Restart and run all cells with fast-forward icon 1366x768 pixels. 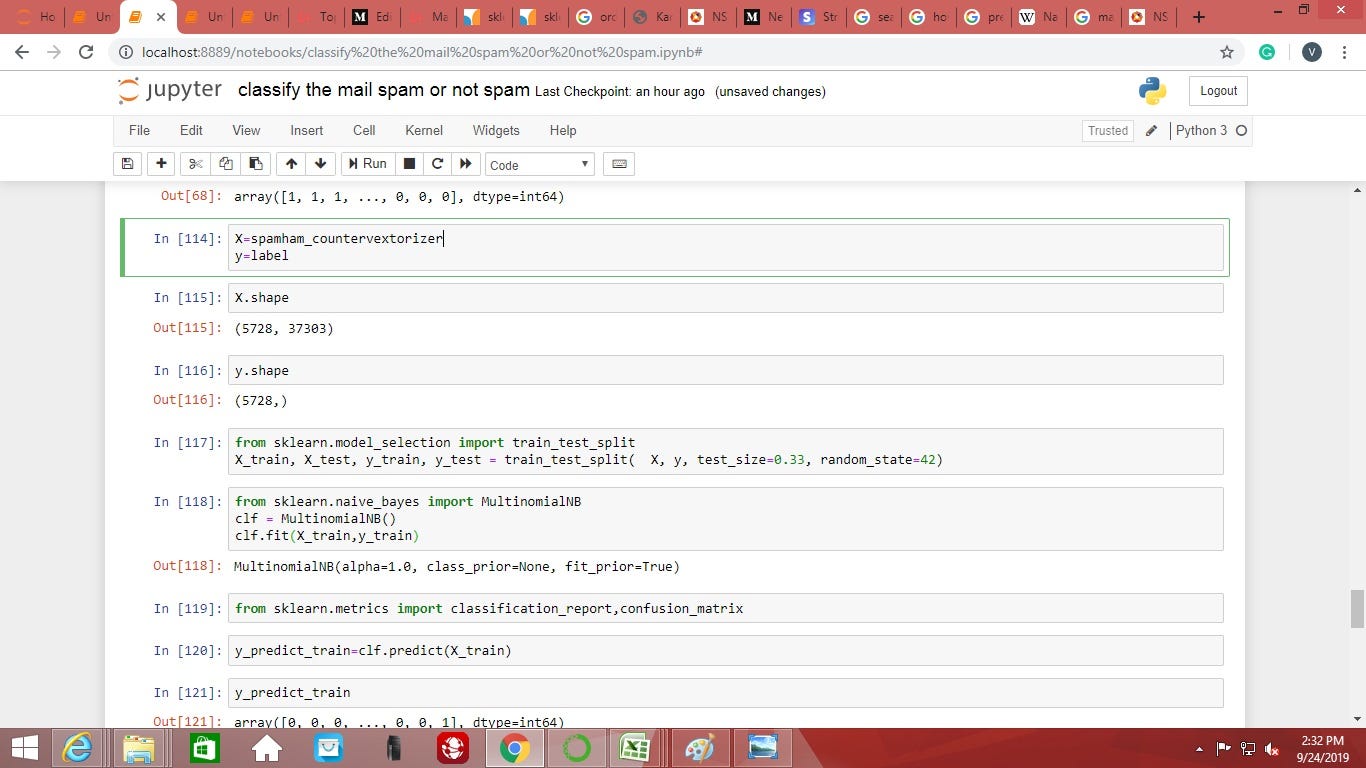point(466,163)
